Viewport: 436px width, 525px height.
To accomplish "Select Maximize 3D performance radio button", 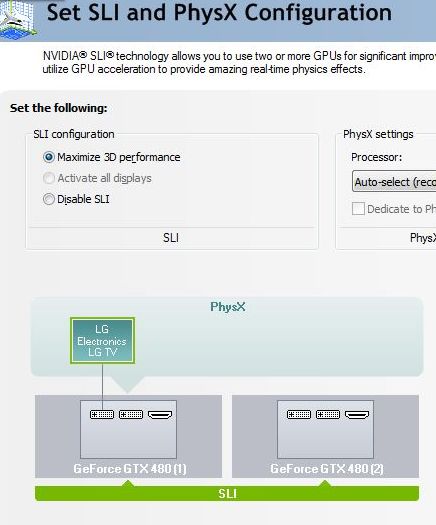I will 49,157.
